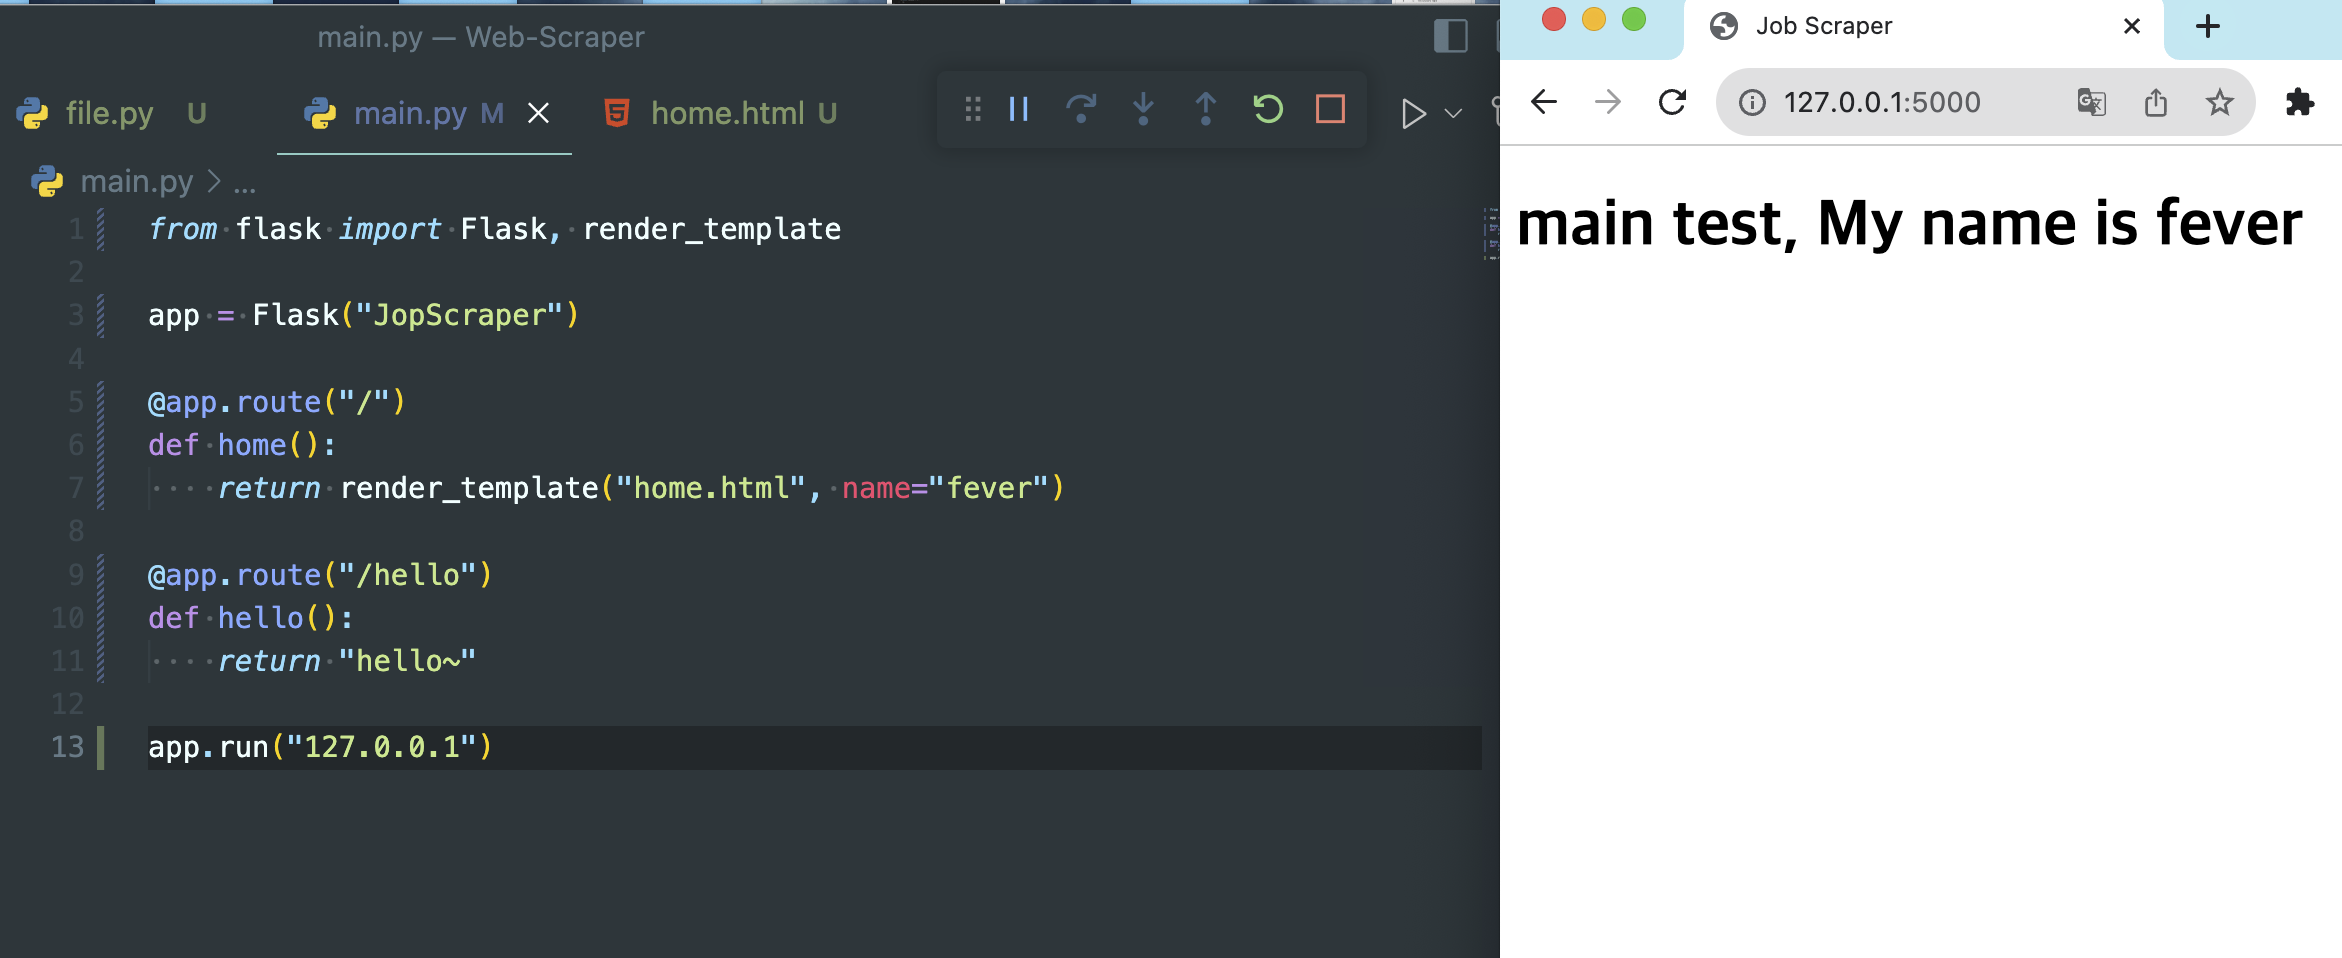Click the name="fever" argument
The height and width of the screenshot is (958, 2342).
(945, 488)
